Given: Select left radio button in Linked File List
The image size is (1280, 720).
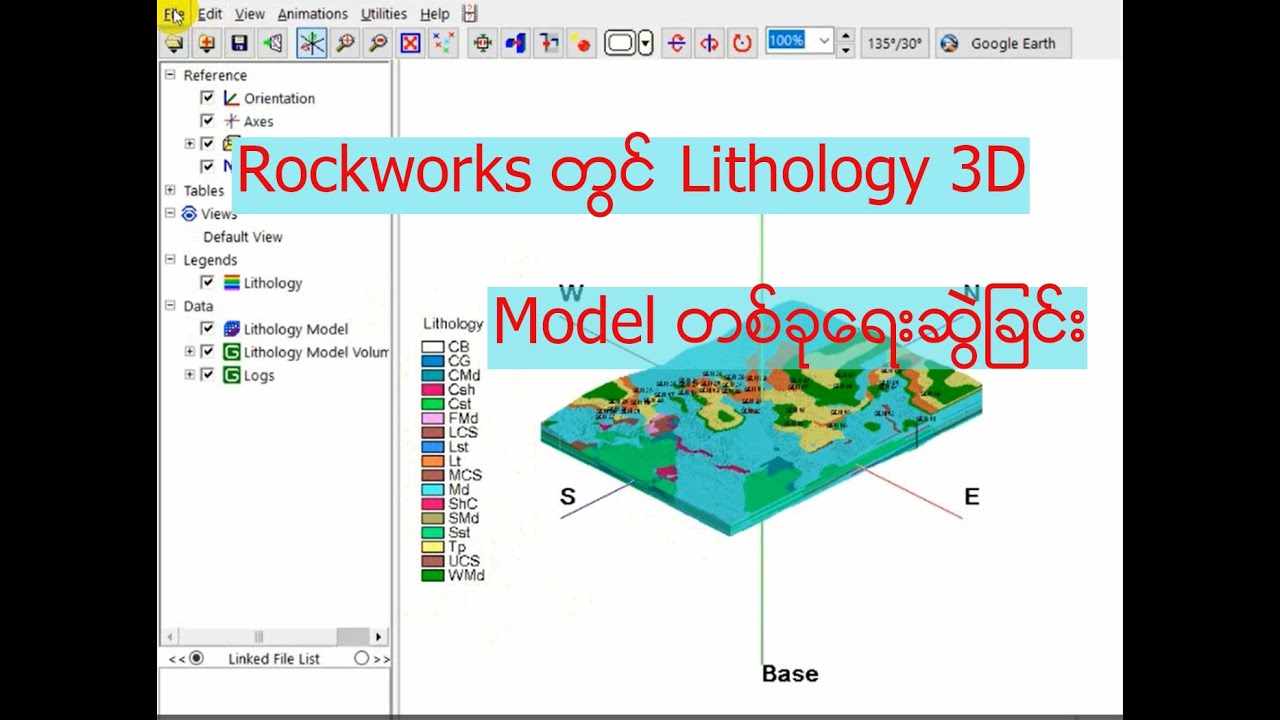Looking at the screenshot, I should pyautogui.click(x=196, y=658).
